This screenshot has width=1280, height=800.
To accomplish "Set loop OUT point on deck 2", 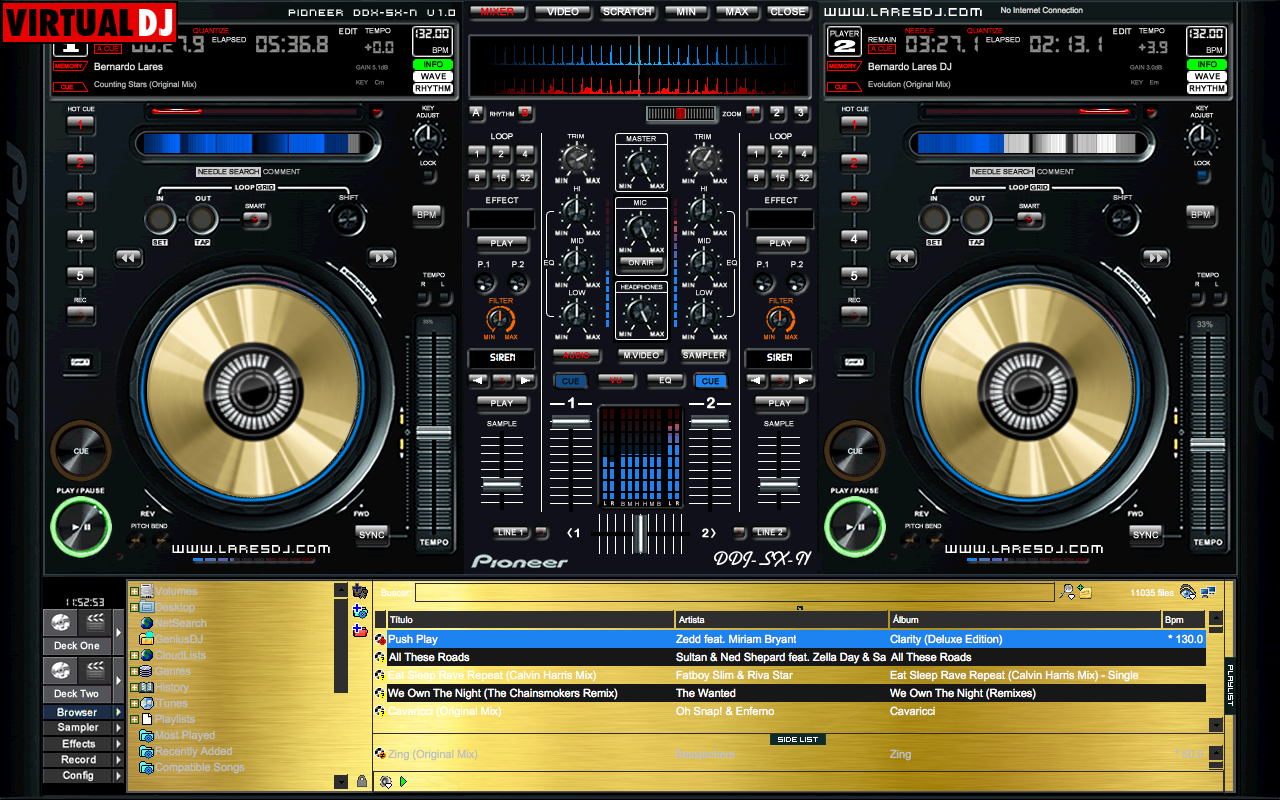I will [x=975, y=219].
